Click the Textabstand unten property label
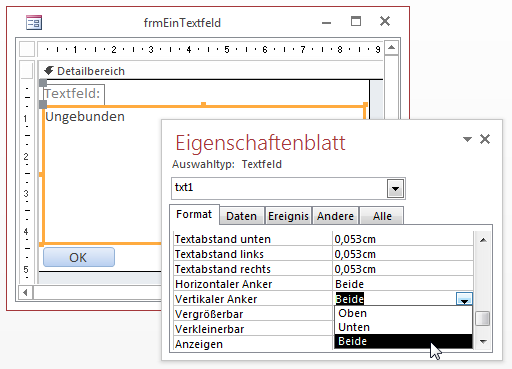 click(x=223, y=239)
